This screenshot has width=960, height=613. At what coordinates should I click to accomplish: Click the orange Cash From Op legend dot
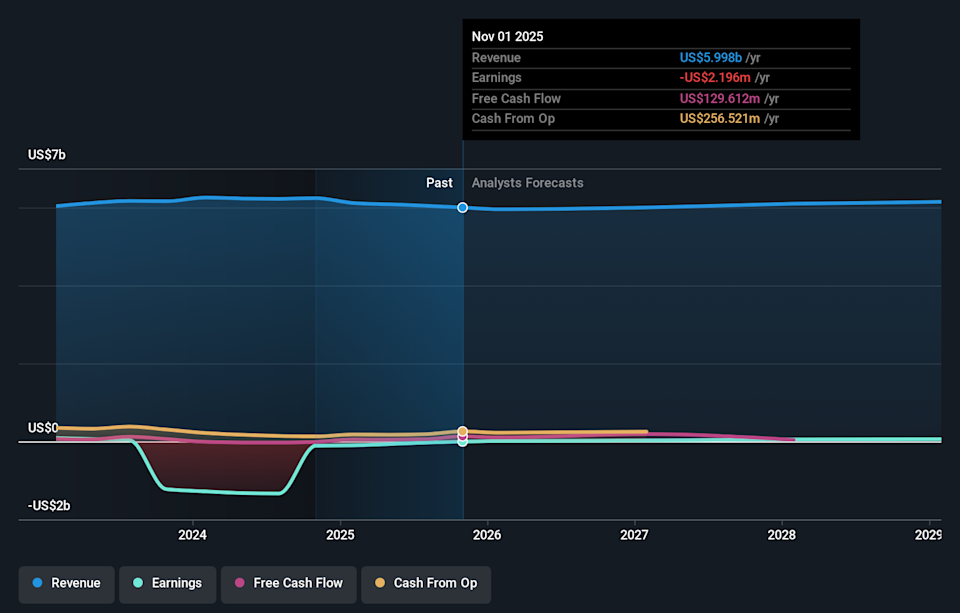pyautogui.click(x=379, y=583)
